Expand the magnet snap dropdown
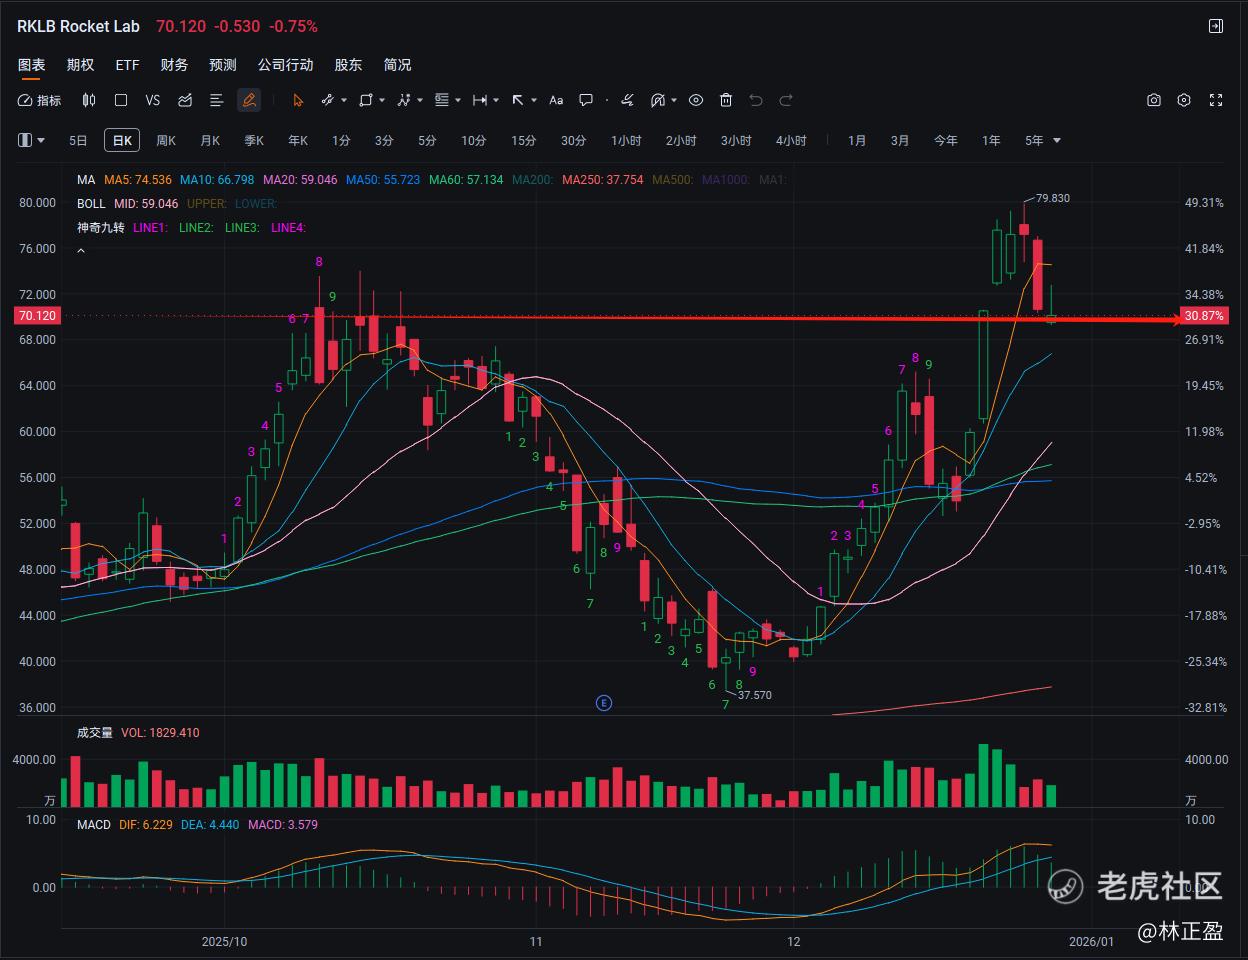1248x960 pixels. (675, 100)
